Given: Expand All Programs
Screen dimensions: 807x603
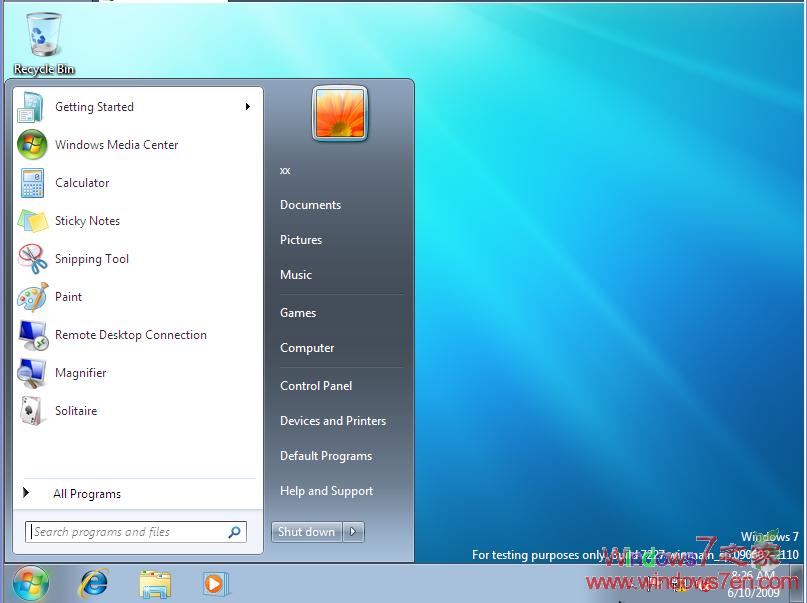Looking at the screenshot, I should 87,493.
